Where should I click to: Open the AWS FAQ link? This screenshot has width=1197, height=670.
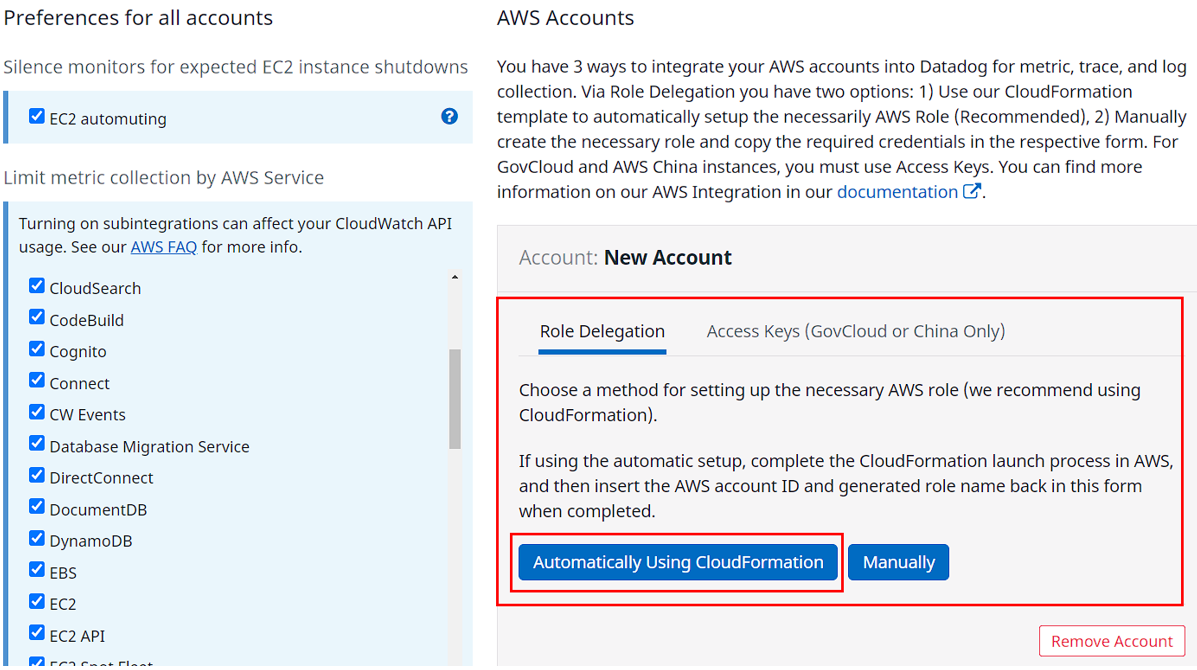click(163, 247)
